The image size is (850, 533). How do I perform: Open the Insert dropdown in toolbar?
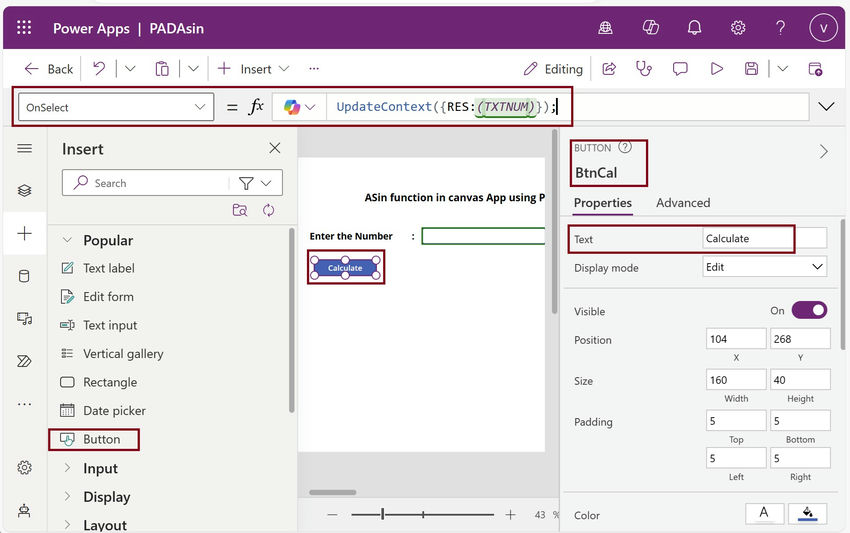(284, 69)
